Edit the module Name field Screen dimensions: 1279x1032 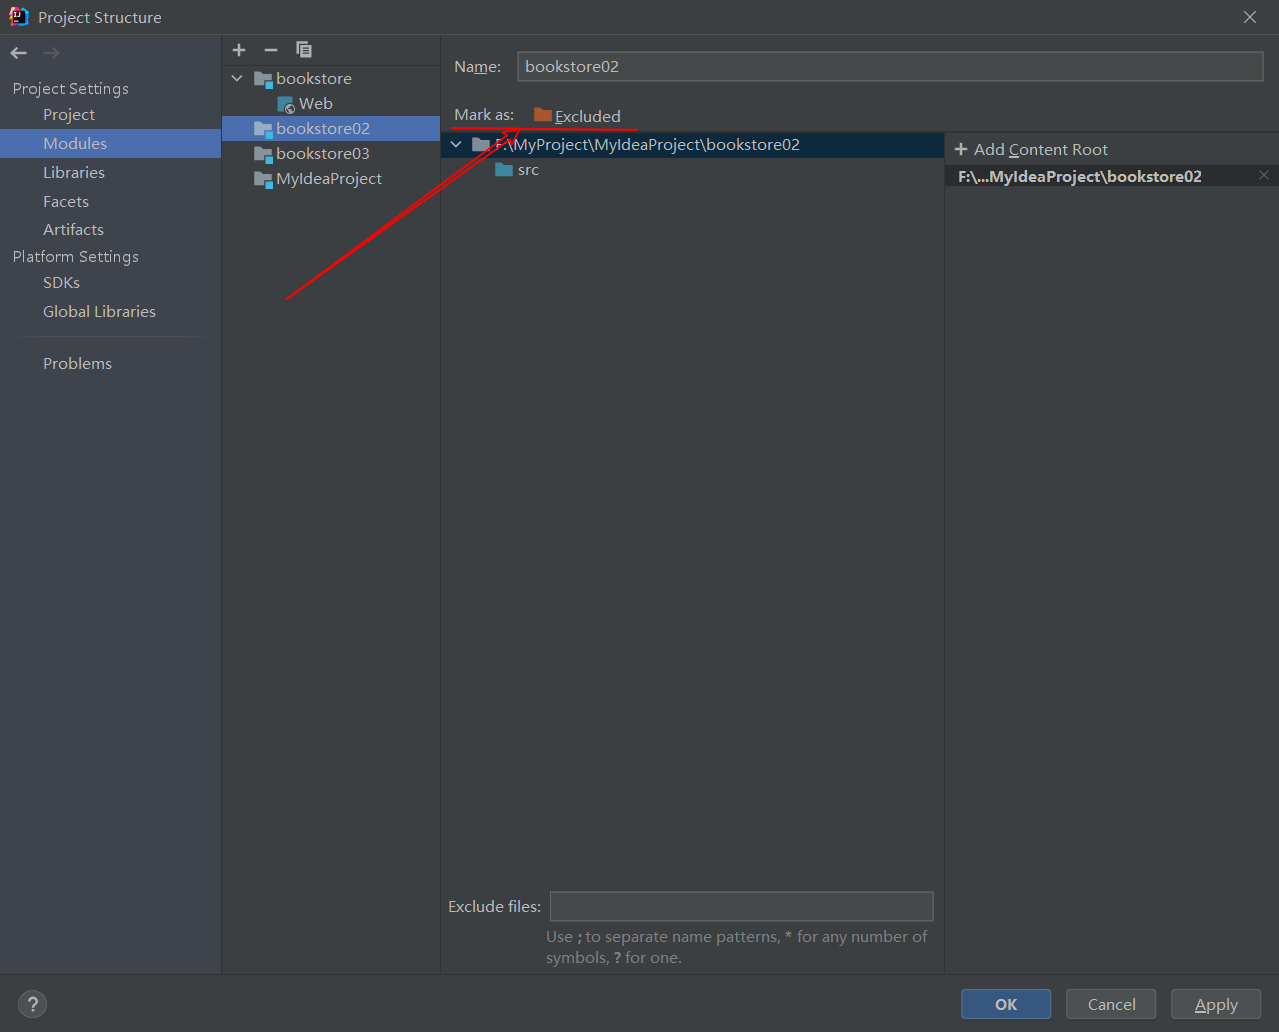pyautogui.click(x=888, y=66)
